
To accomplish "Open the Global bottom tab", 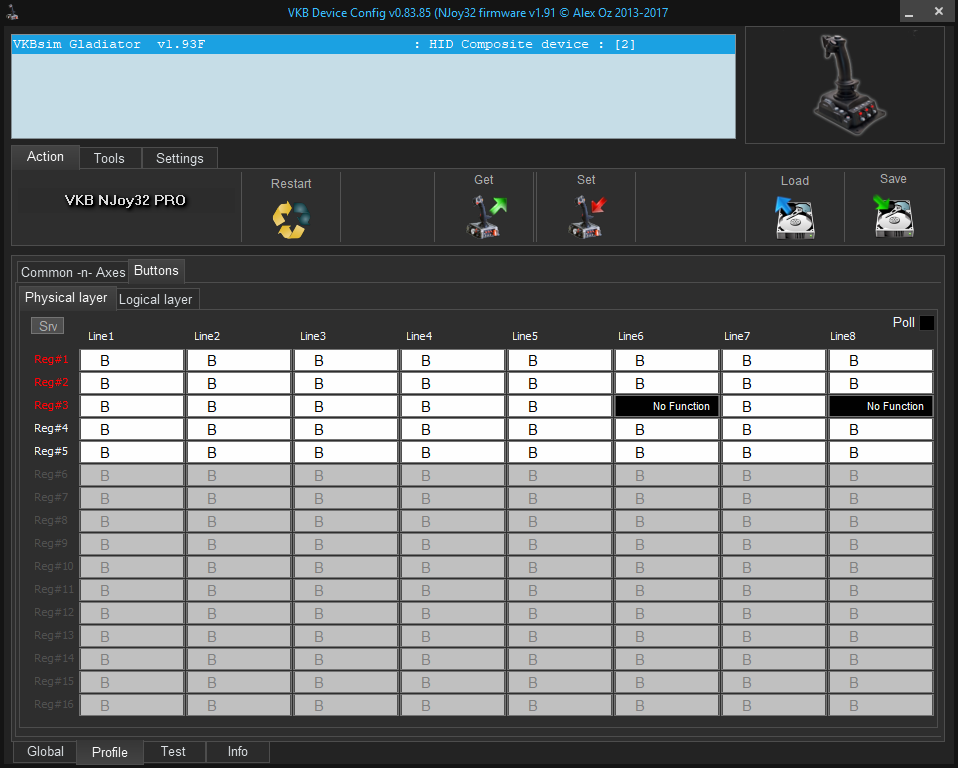I will [45, 752].
